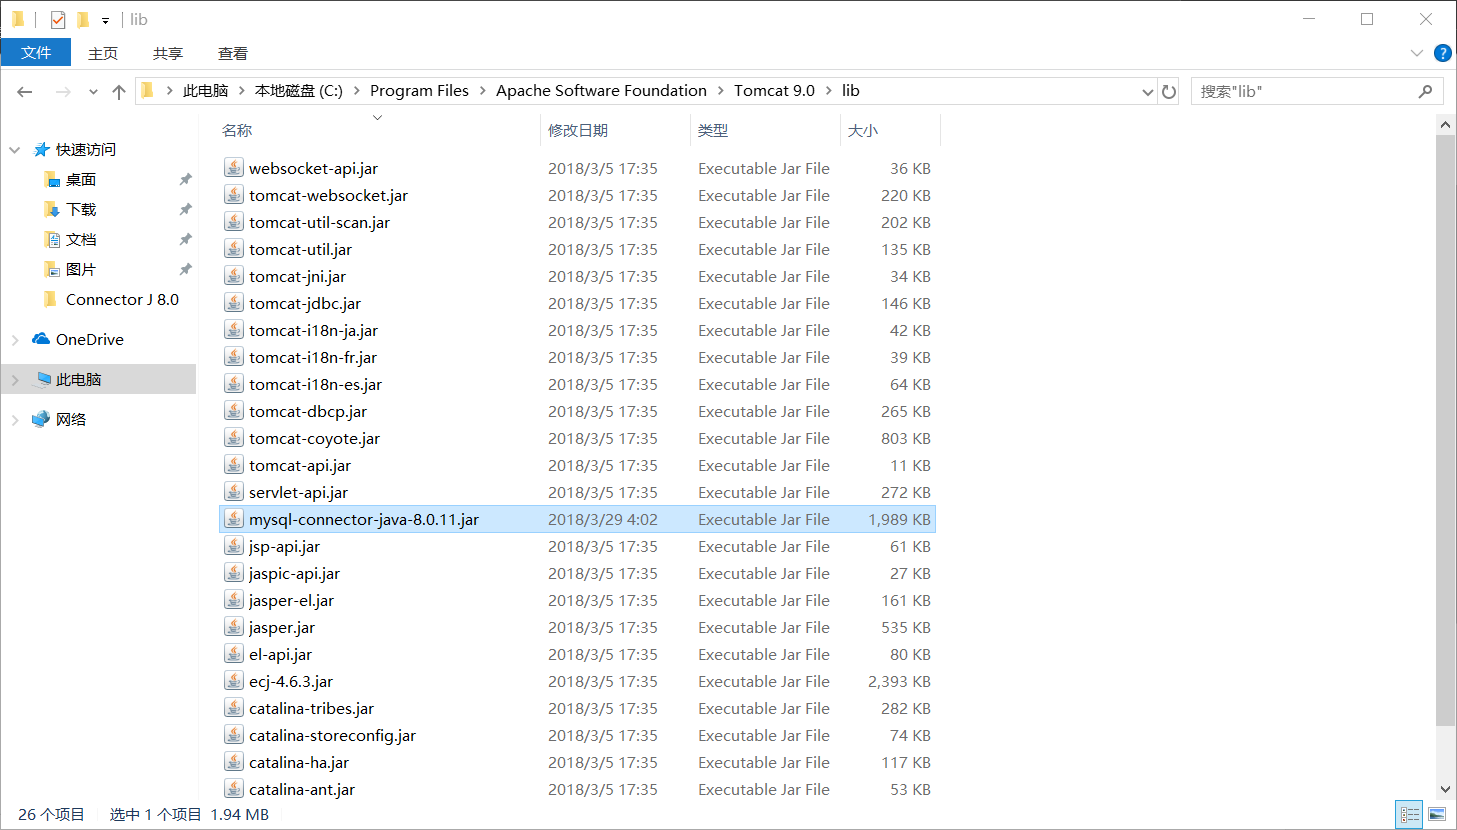Click the jar icon of ecj-4.6.3.jar
This screenshot has height=830, width=1457.
point(234,680)
